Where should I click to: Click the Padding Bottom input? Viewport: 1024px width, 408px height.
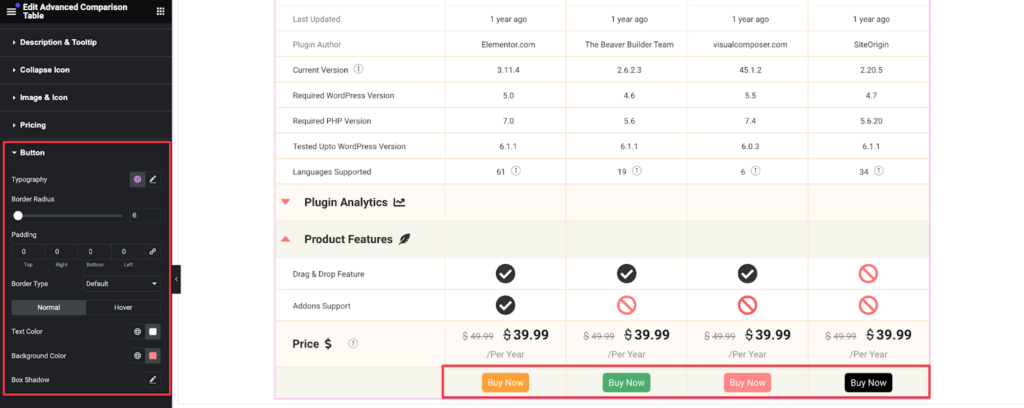tap(95, 251)
